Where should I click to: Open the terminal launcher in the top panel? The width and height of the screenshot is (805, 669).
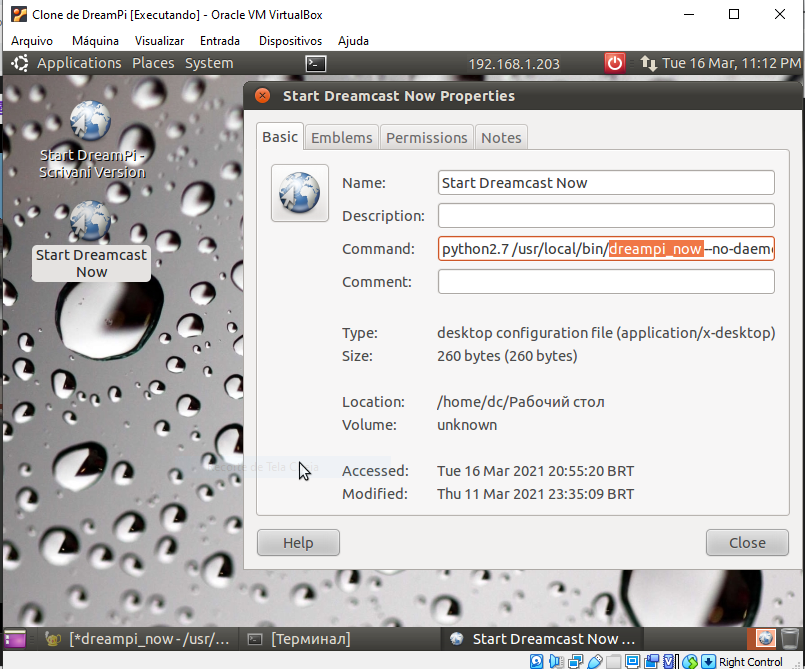click(316, 64)
